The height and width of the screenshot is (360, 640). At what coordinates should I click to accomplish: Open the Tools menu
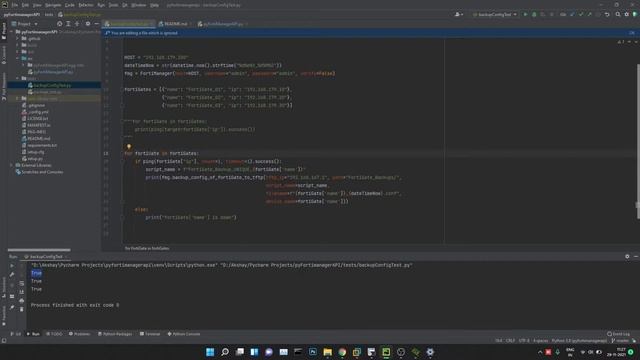tap(113, 5)
